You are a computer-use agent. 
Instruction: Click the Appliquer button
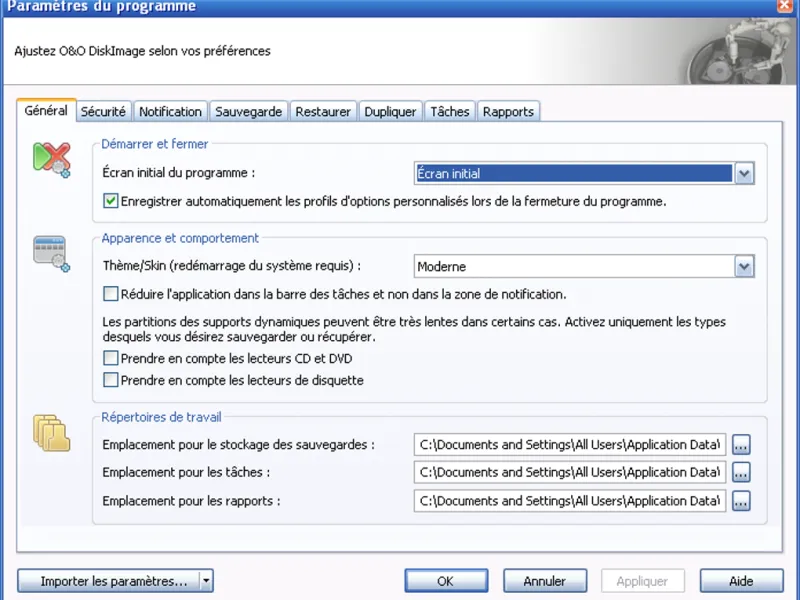tap(642, 581)
